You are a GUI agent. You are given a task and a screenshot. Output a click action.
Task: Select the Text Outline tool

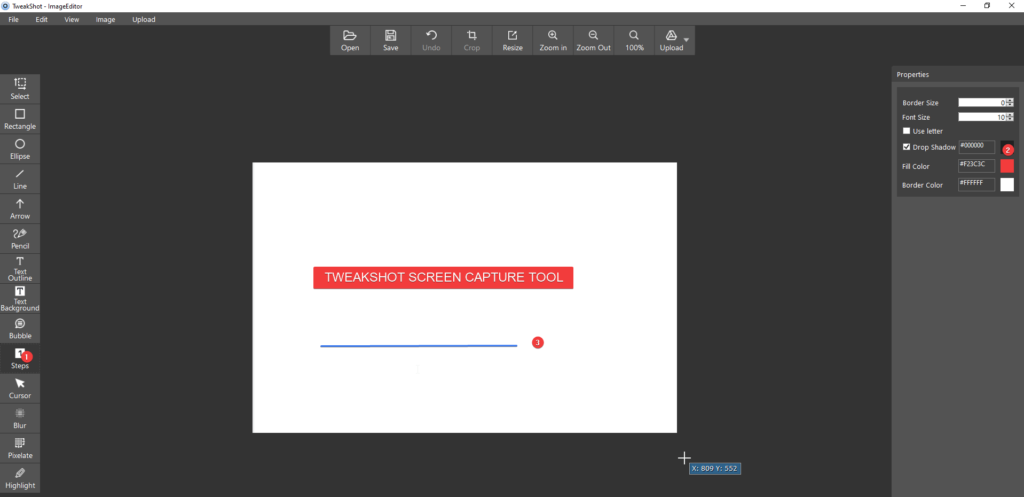point(20,268)
